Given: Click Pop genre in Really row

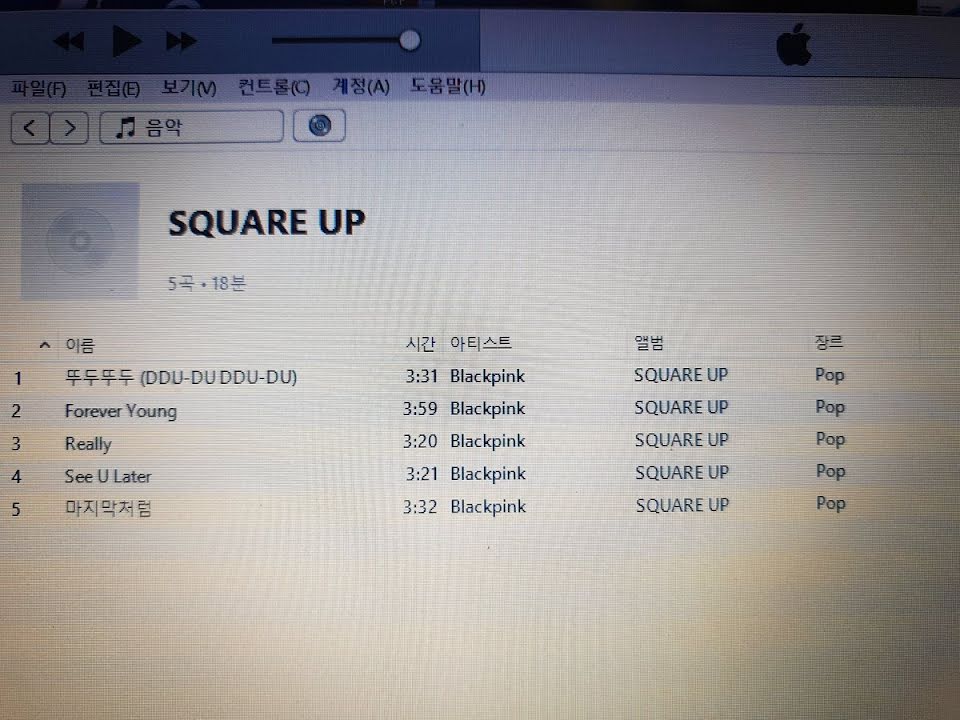Looking at the screenshot, I should point(830,439).
